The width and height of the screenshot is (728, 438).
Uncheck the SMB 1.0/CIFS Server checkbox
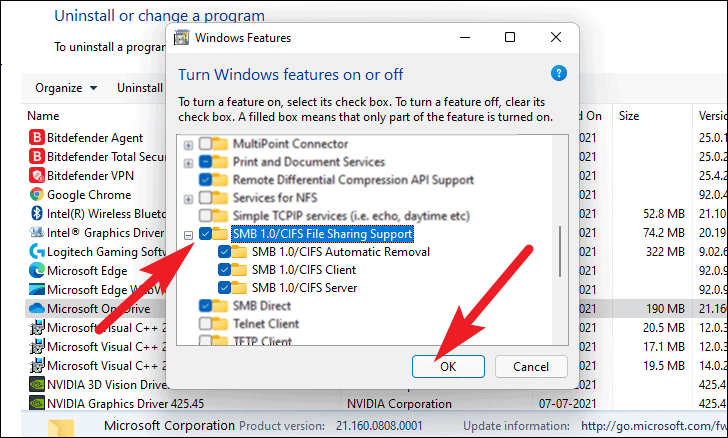tap(224, 288)
